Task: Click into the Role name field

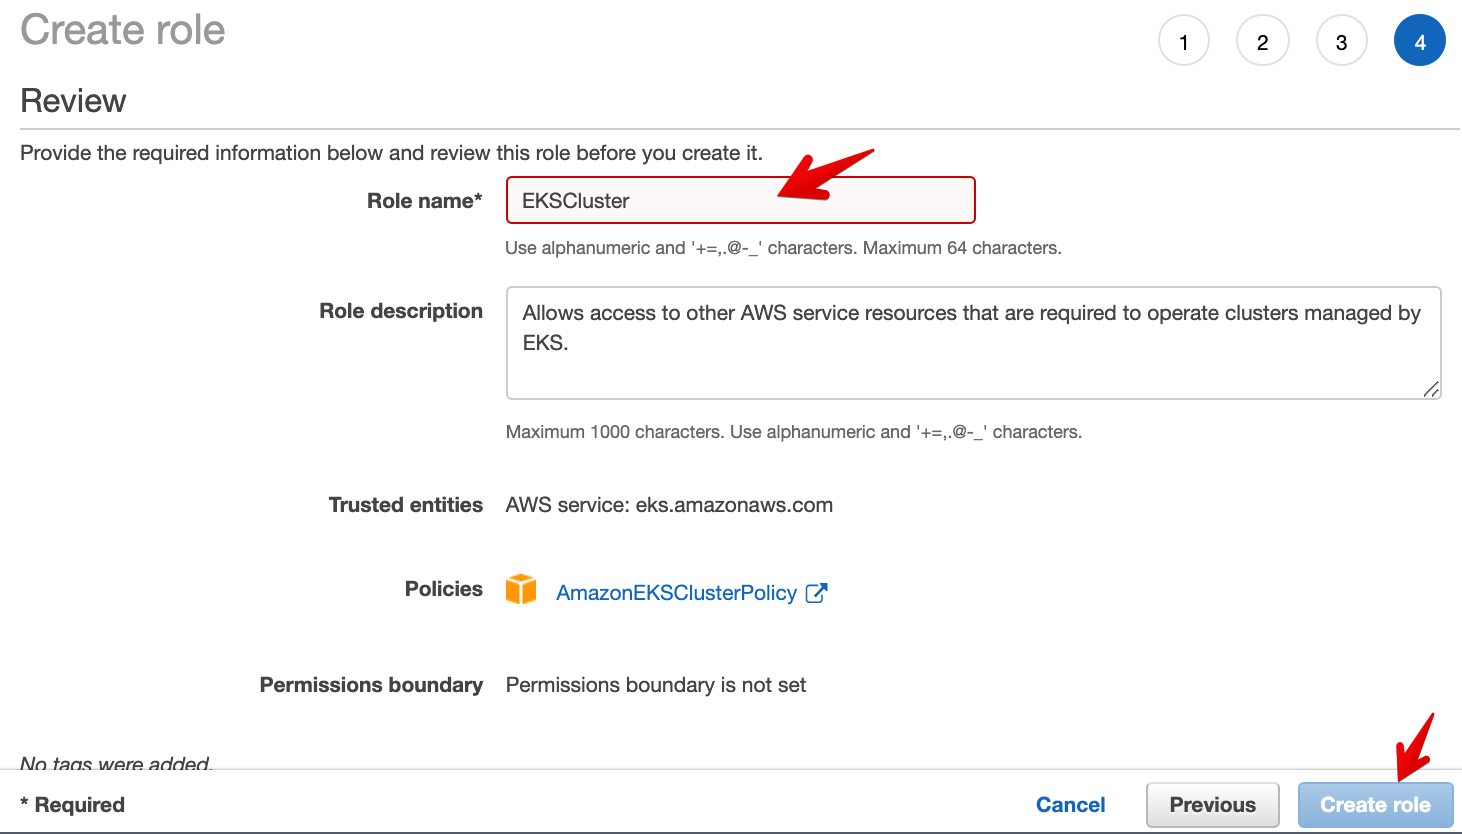Action: tap(740, 201)
